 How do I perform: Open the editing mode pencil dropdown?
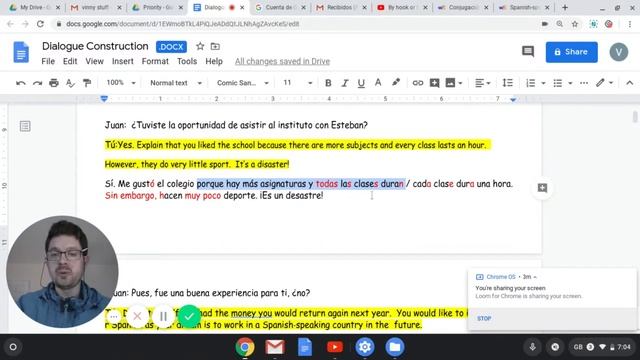click(x=604, y=83)
